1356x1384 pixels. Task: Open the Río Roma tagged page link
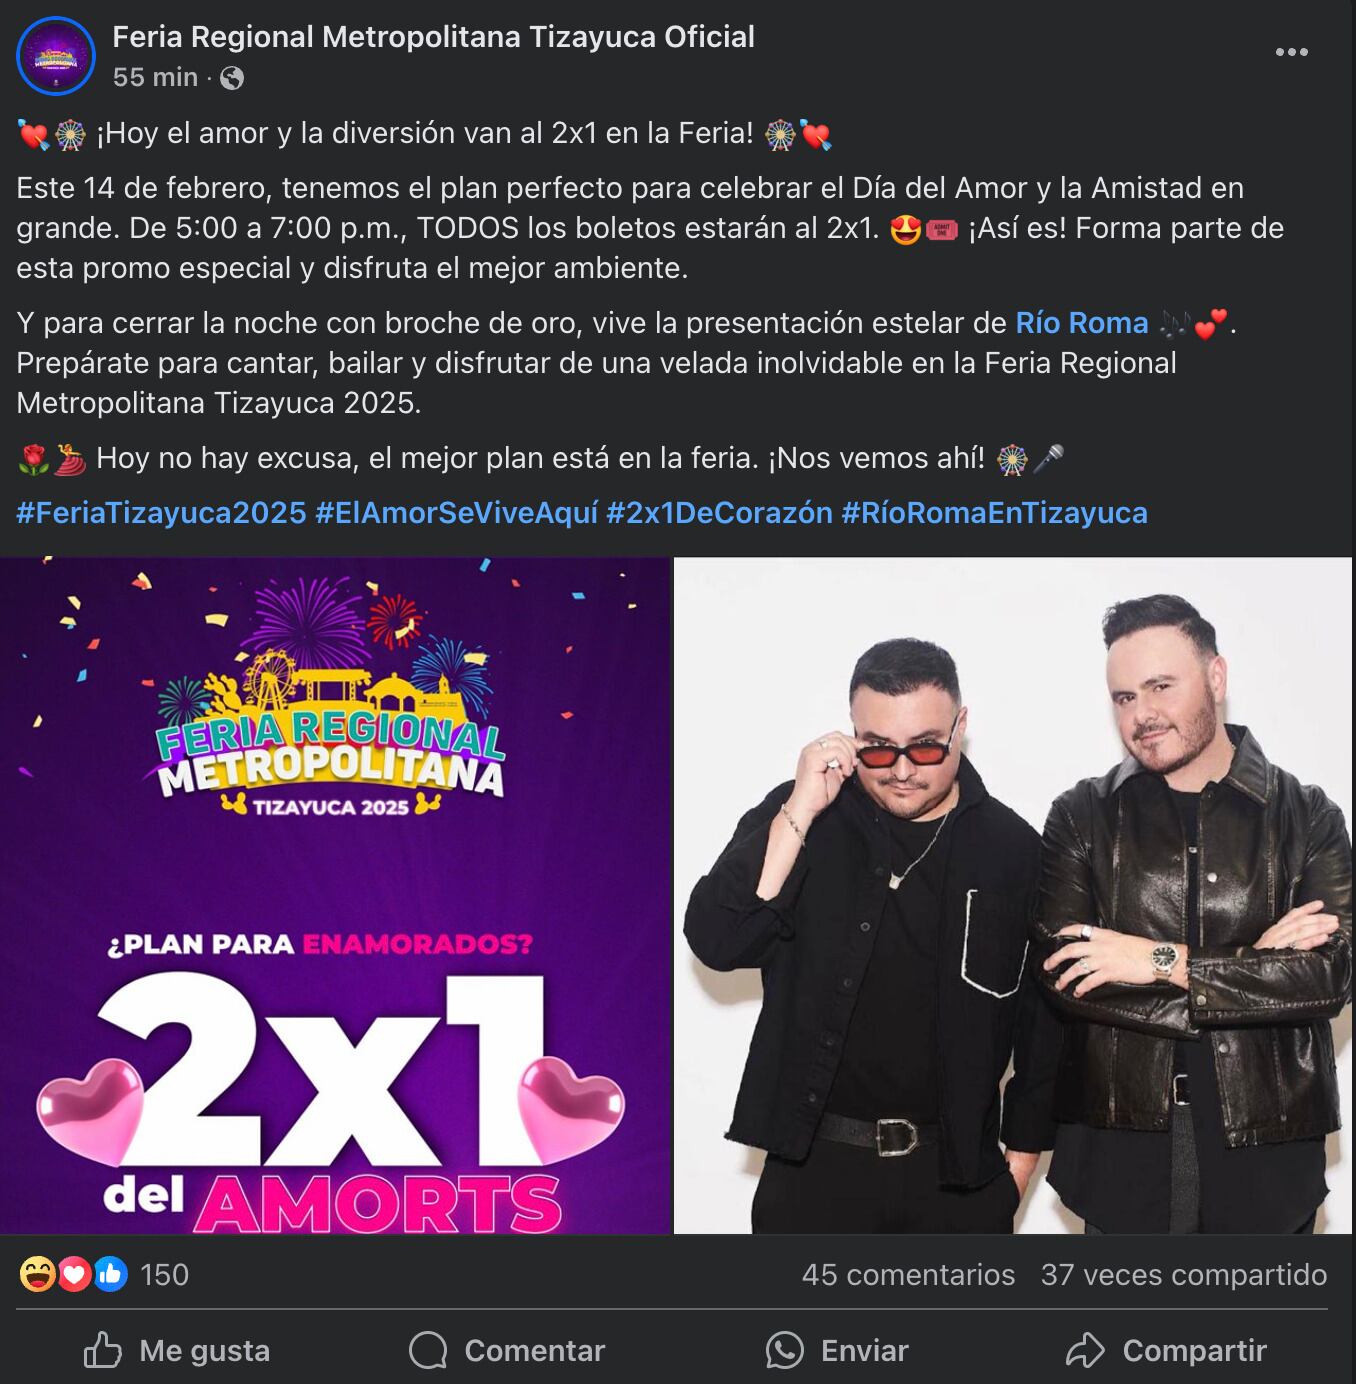point(1082,323)
